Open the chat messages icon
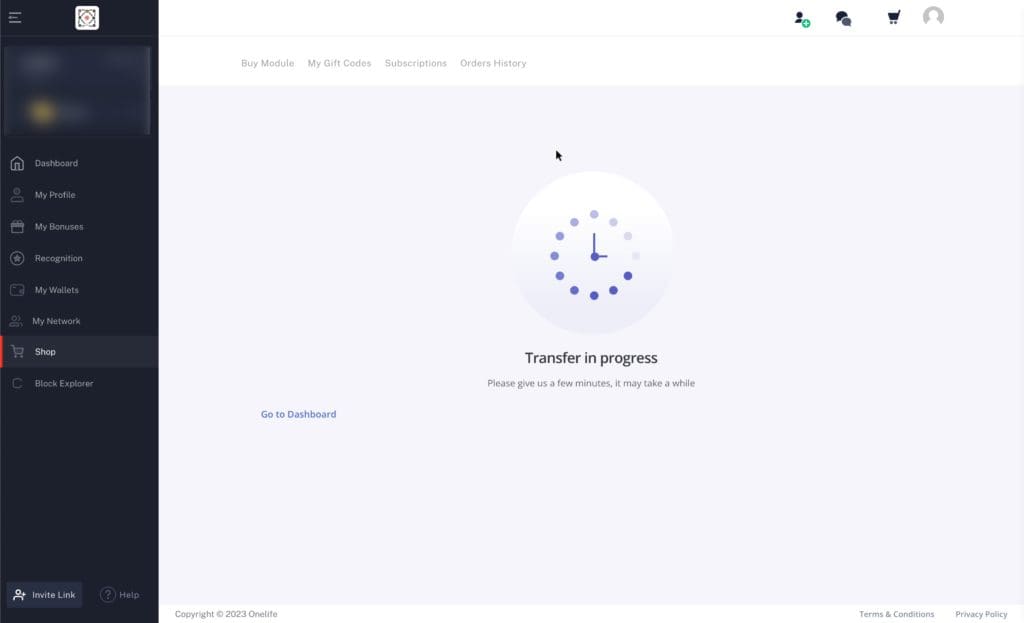Viewport: 1024px width, 623px height. click(843, 18)
